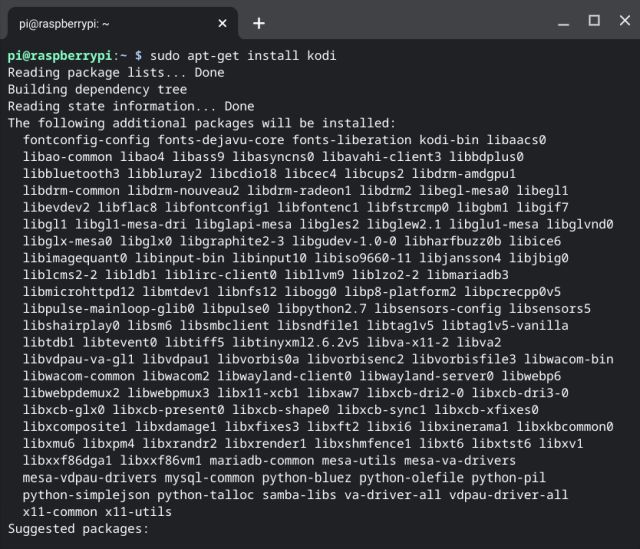Screen dimensions: 640x549
Task: Click the 'kodi-bin' package name
Action: 449,140
